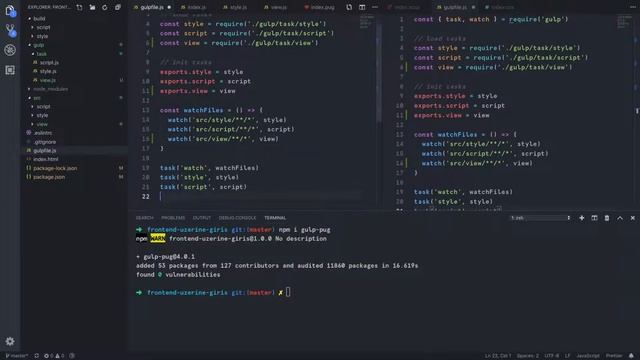Open the OUTPUT panel tab
The height and width of the screenshot is (360, 640).
tap(202, 218)
